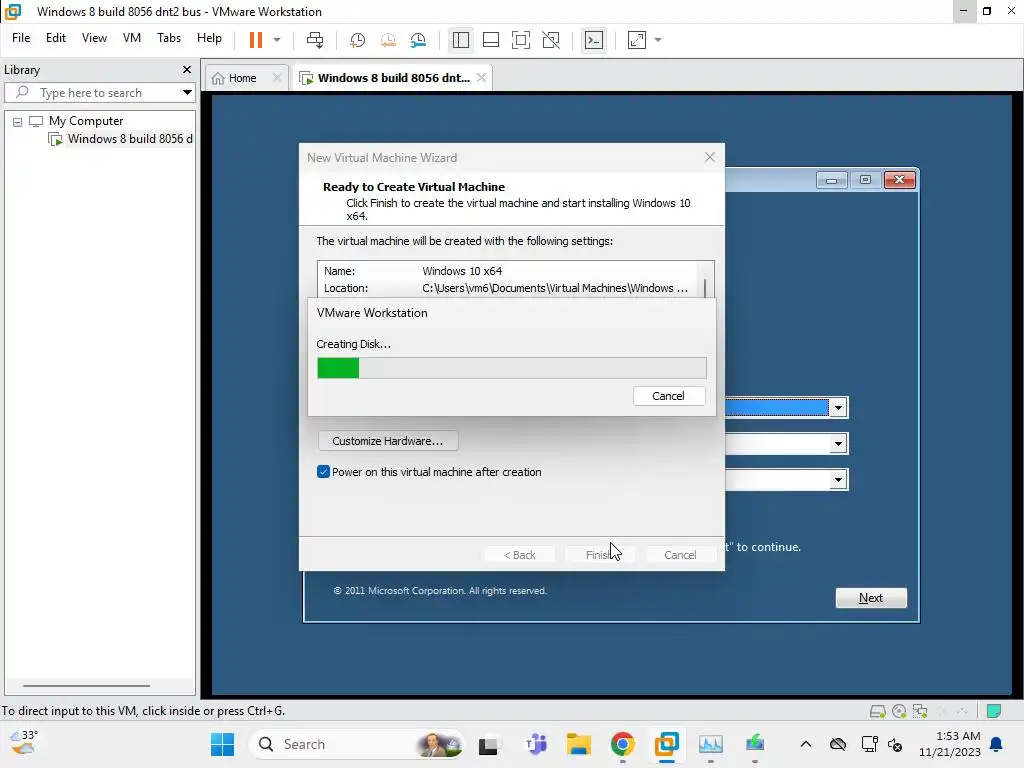Image resolution: width=1024 pixels, height=768 pixels.
Task: Close the Home tab
Action: tap(277, 78)
